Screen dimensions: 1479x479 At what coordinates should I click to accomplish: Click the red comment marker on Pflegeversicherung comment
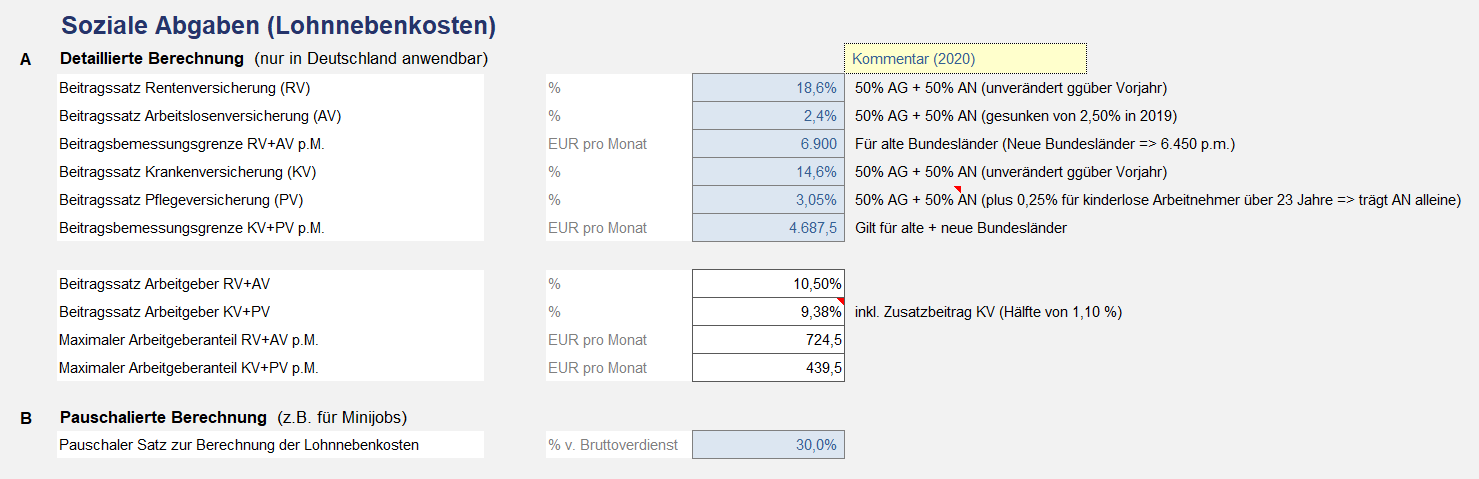pos(957,189)
